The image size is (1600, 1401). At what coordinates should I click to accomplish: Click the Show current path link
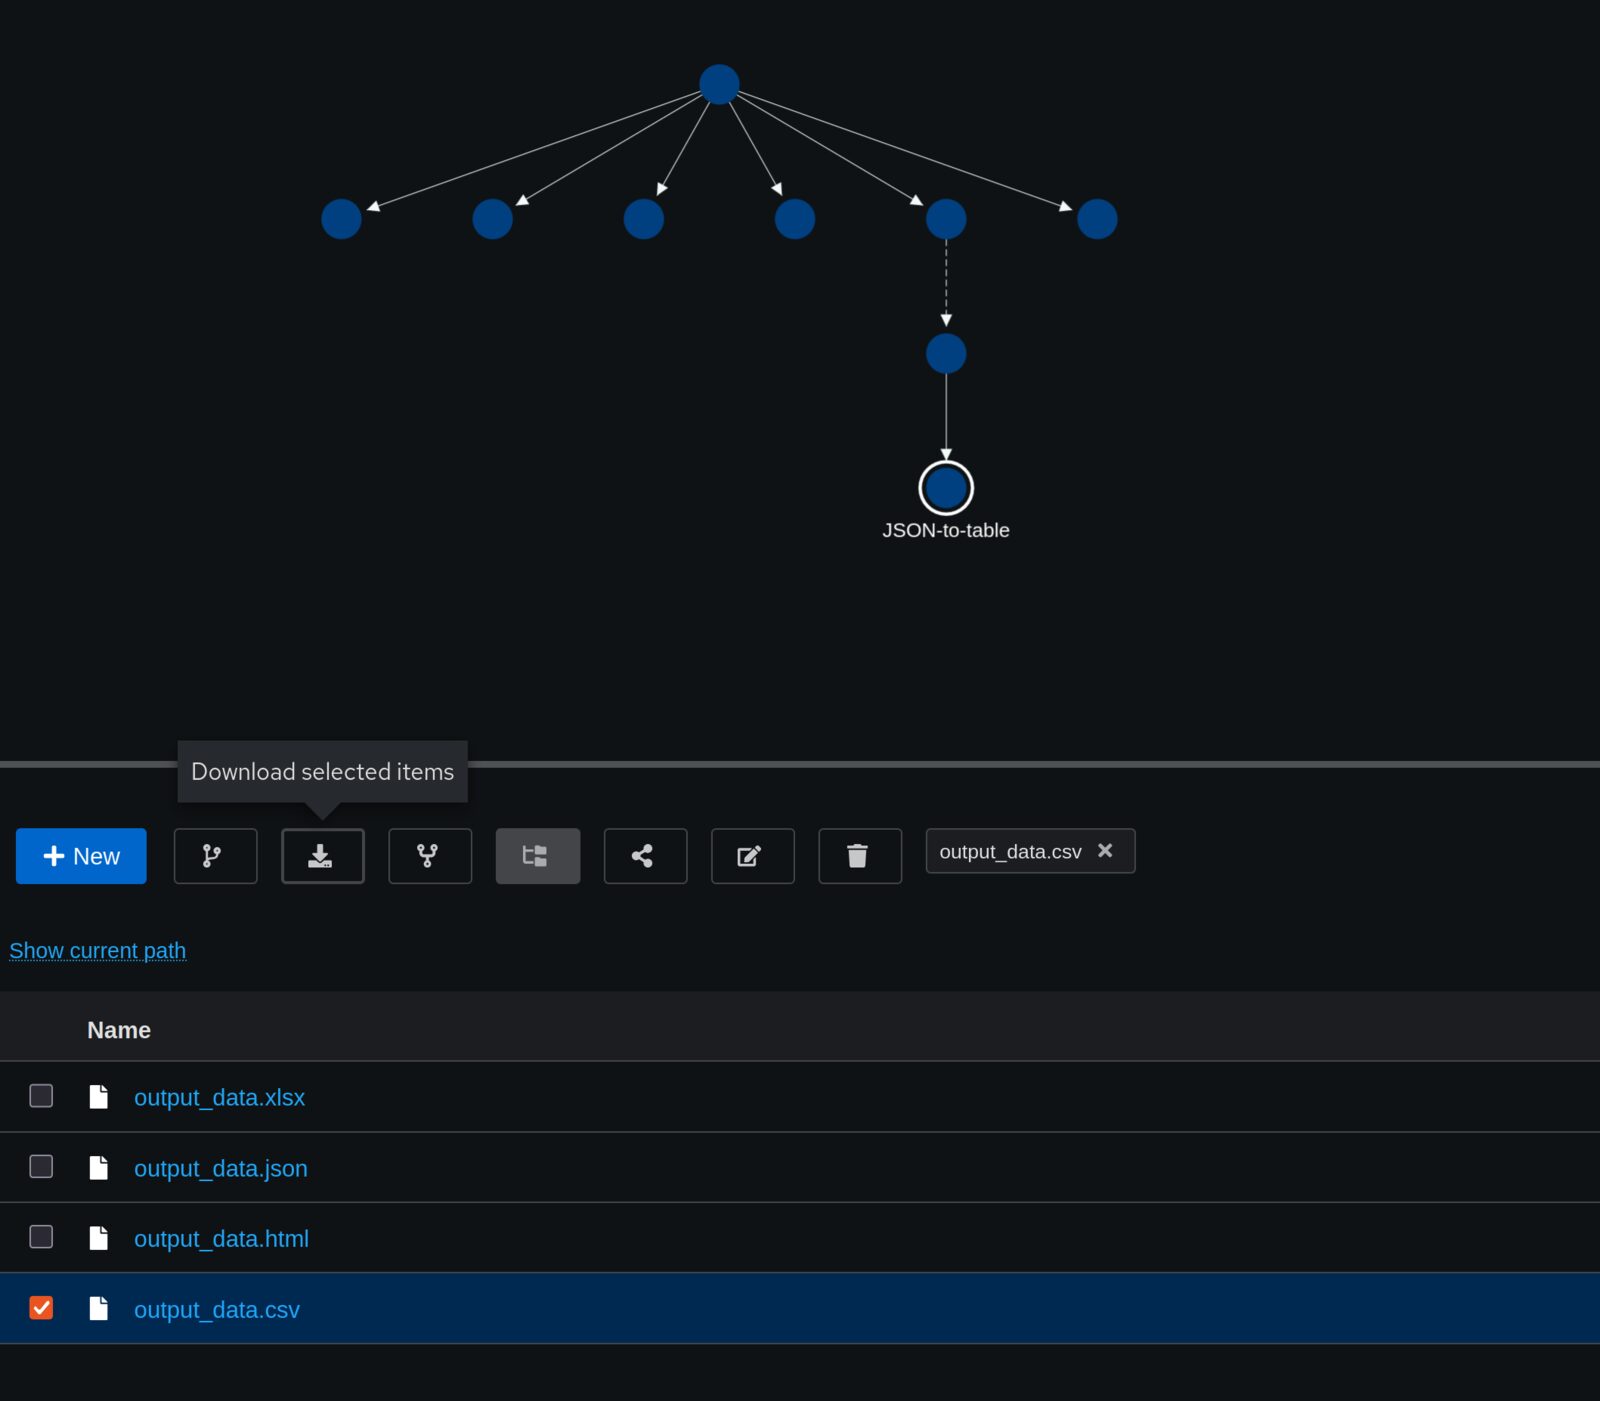tap(98, 950)
